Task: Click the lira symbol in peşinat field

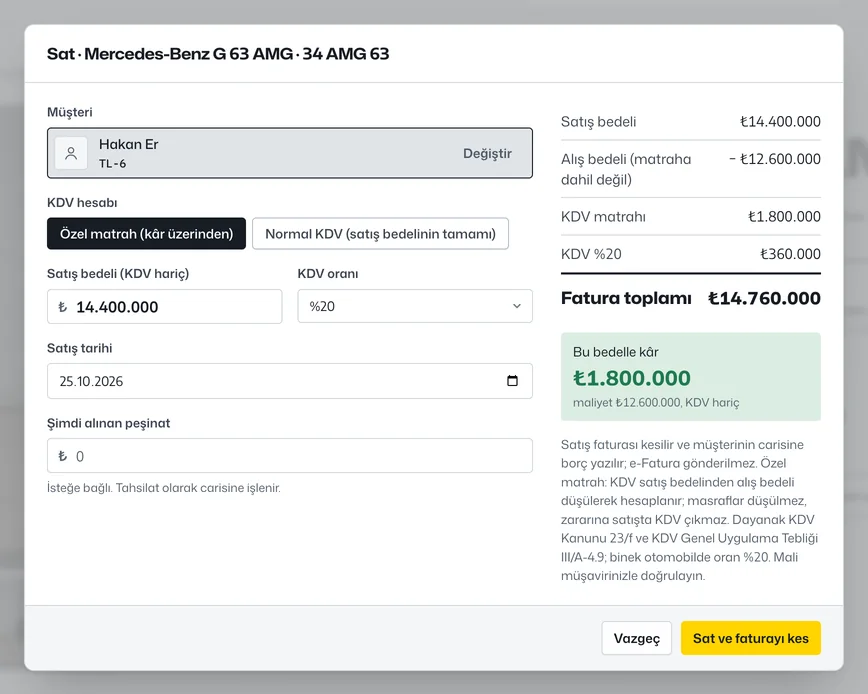Action: [x=63, y=456]
